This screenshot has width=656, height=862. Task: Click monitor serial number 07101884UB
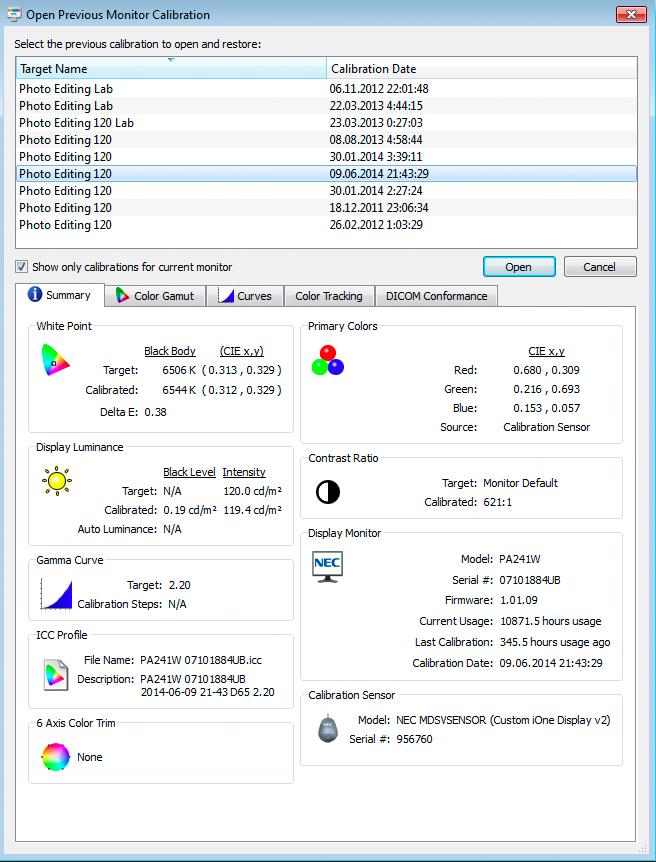530,580
